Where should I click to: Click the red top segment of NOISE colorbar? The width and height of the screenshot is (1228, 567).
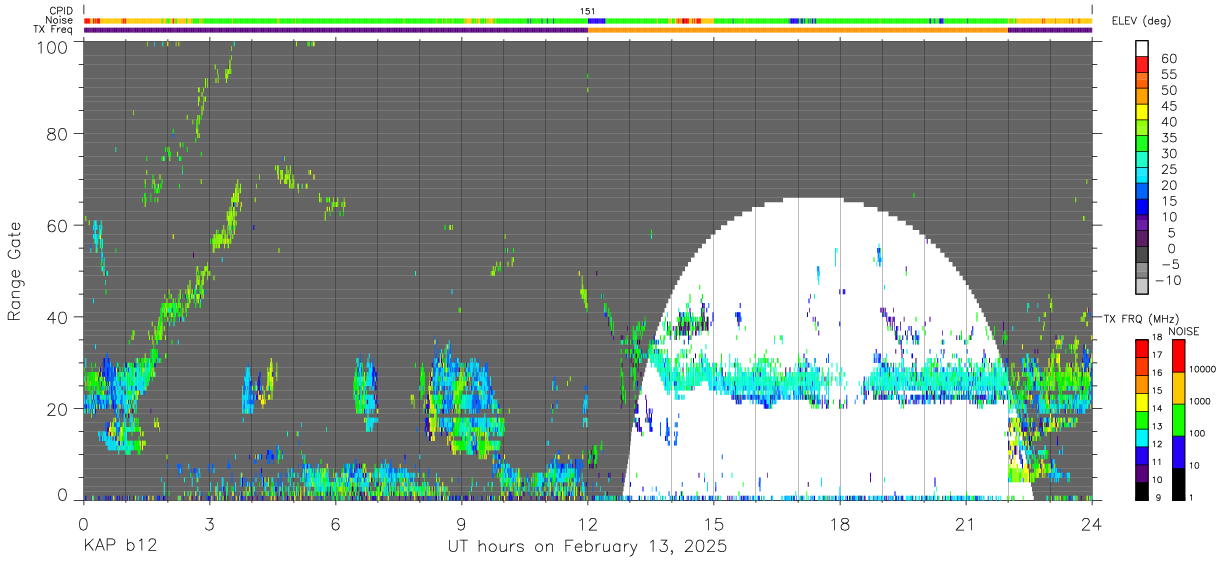coord(1178,355)
